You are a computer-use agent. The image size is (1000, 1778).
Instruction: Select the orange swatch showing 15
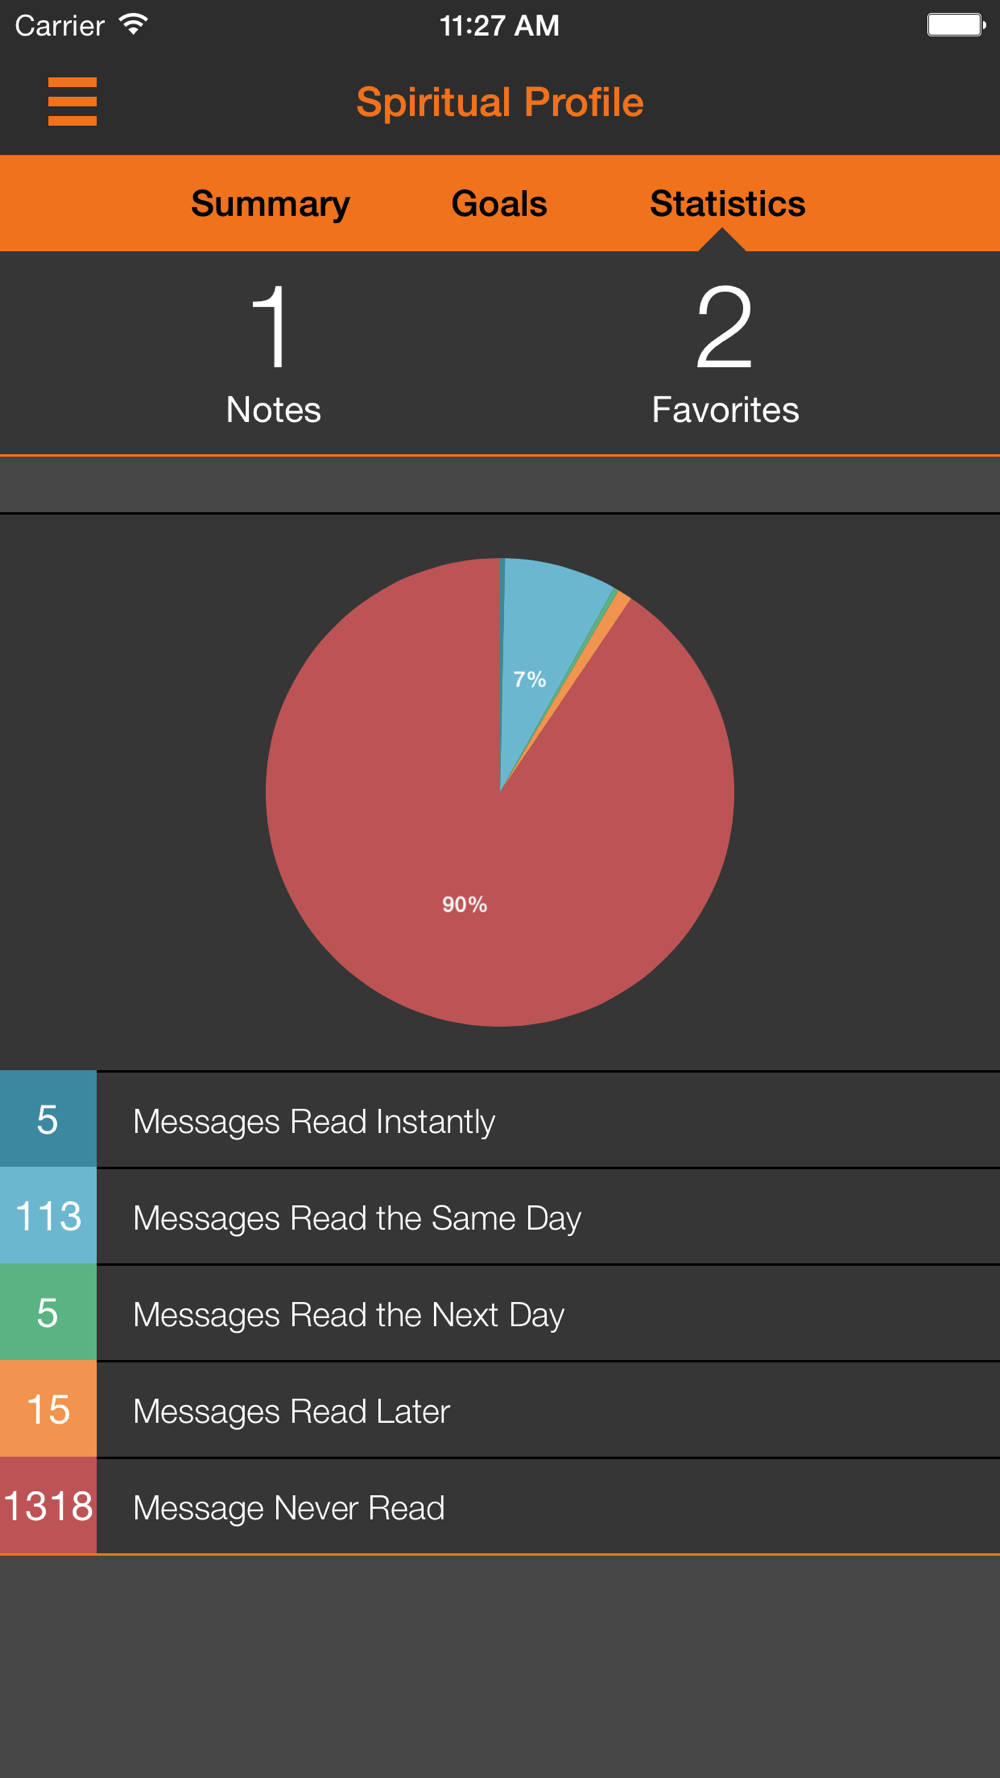(48, 1409)
